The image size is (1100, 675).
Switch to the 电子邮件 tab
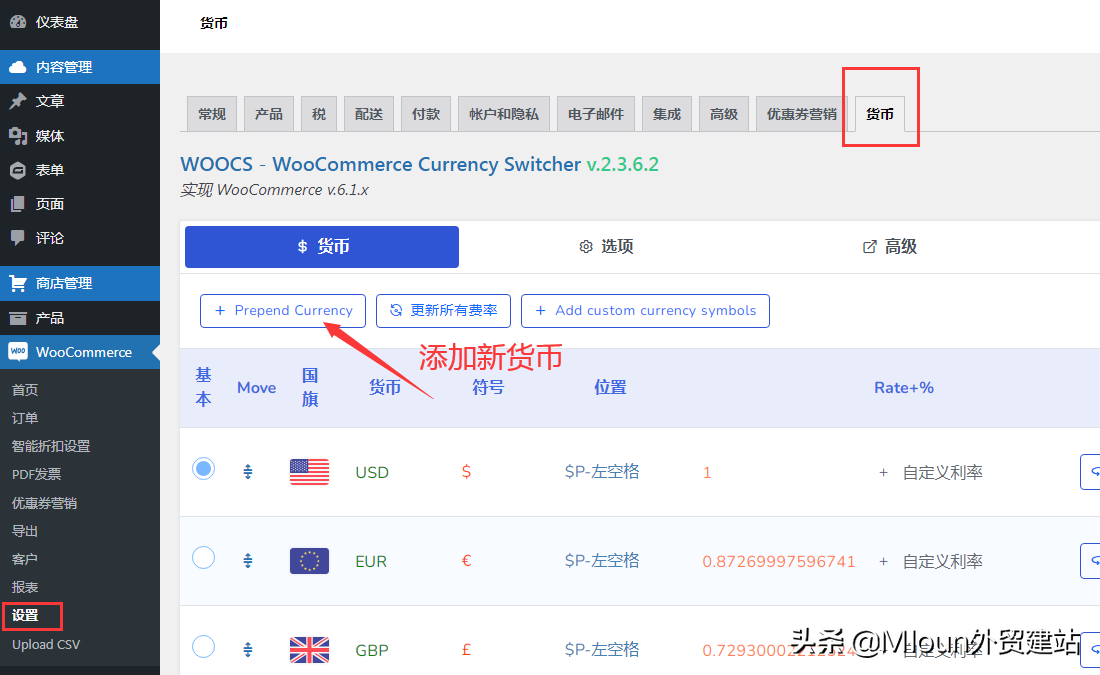click(596, 114)
